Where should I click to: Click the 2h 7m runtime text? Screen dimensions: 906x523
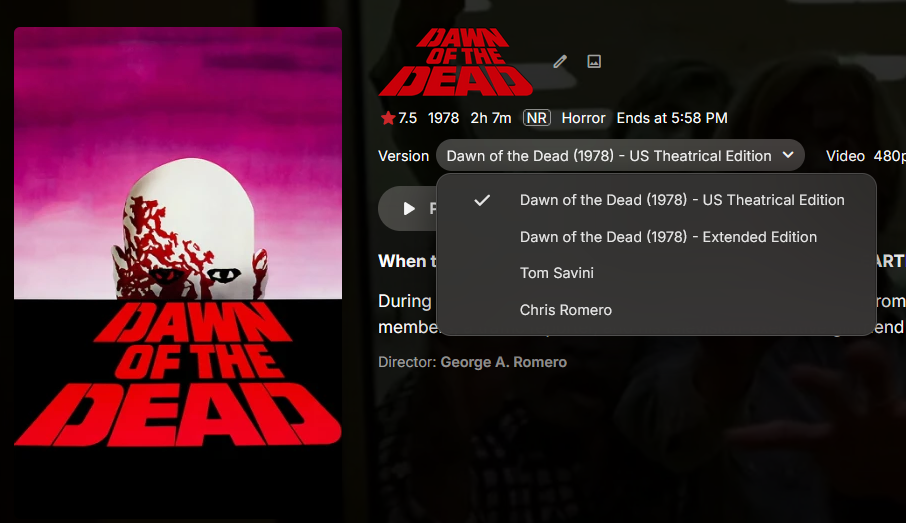[x=491, y=118]
